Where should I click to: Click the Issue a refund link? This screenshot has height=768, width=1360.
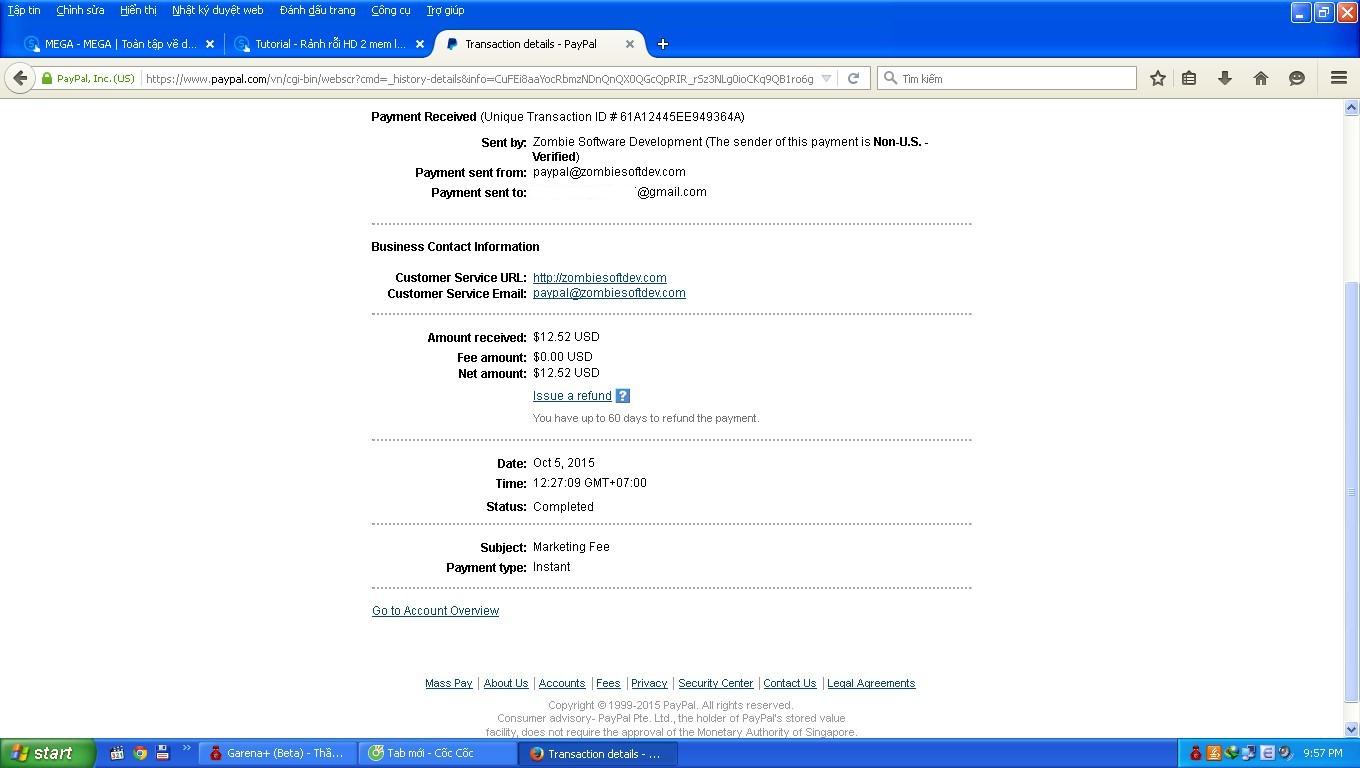pos(572,396)
